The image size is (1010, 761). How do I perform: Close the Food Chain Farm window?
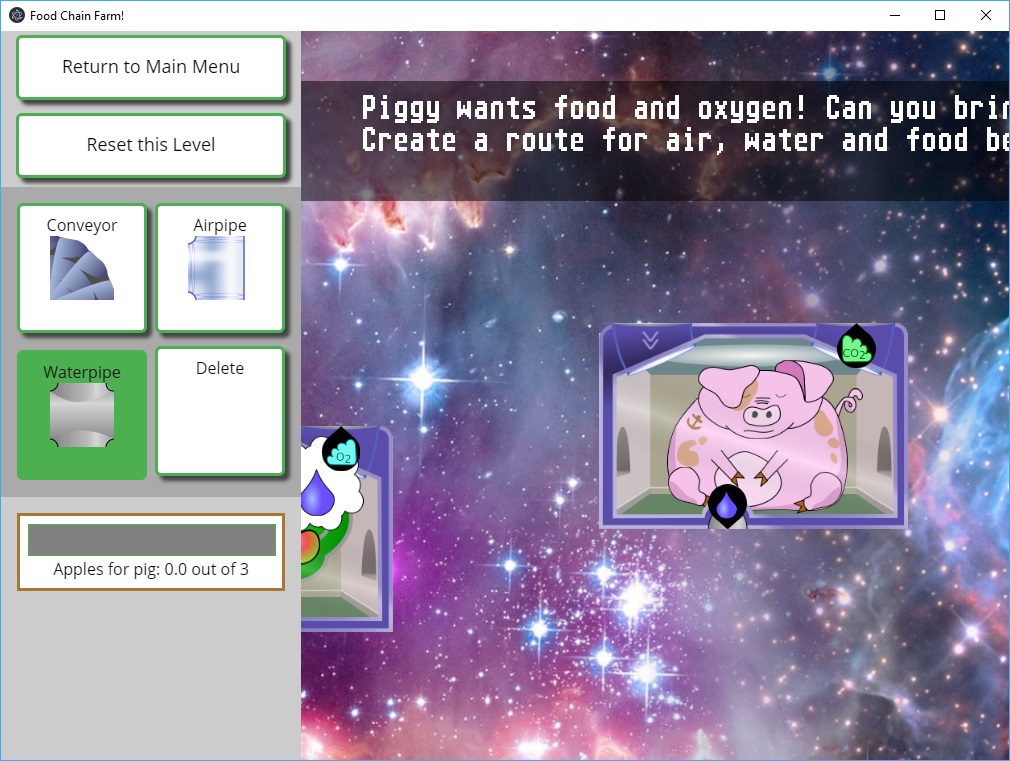point(986,15)
